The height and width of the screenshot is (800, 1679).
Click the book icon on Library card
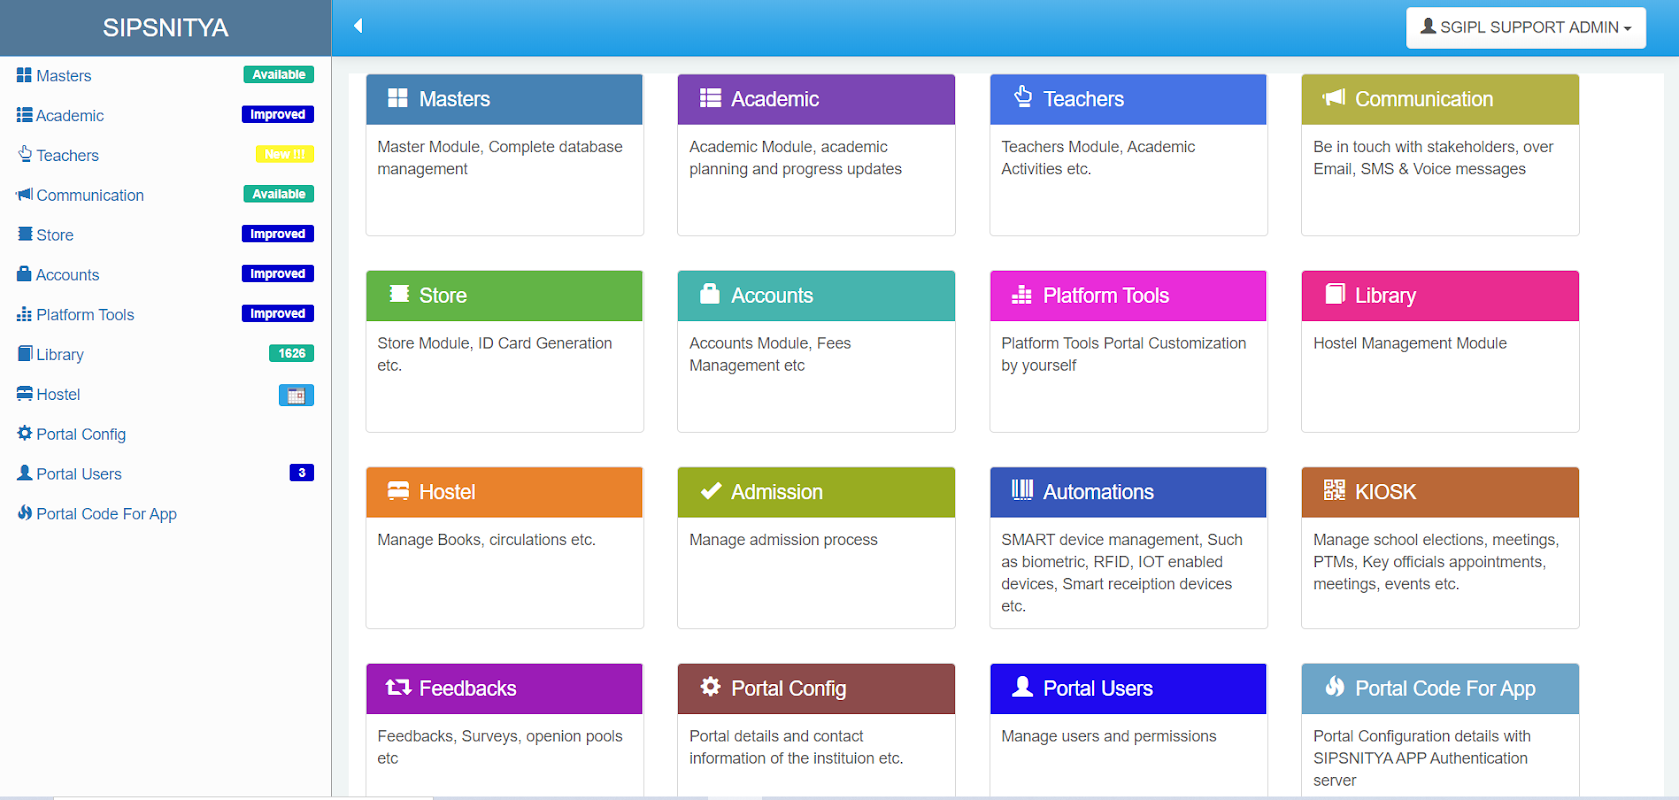pos(1335,294)
